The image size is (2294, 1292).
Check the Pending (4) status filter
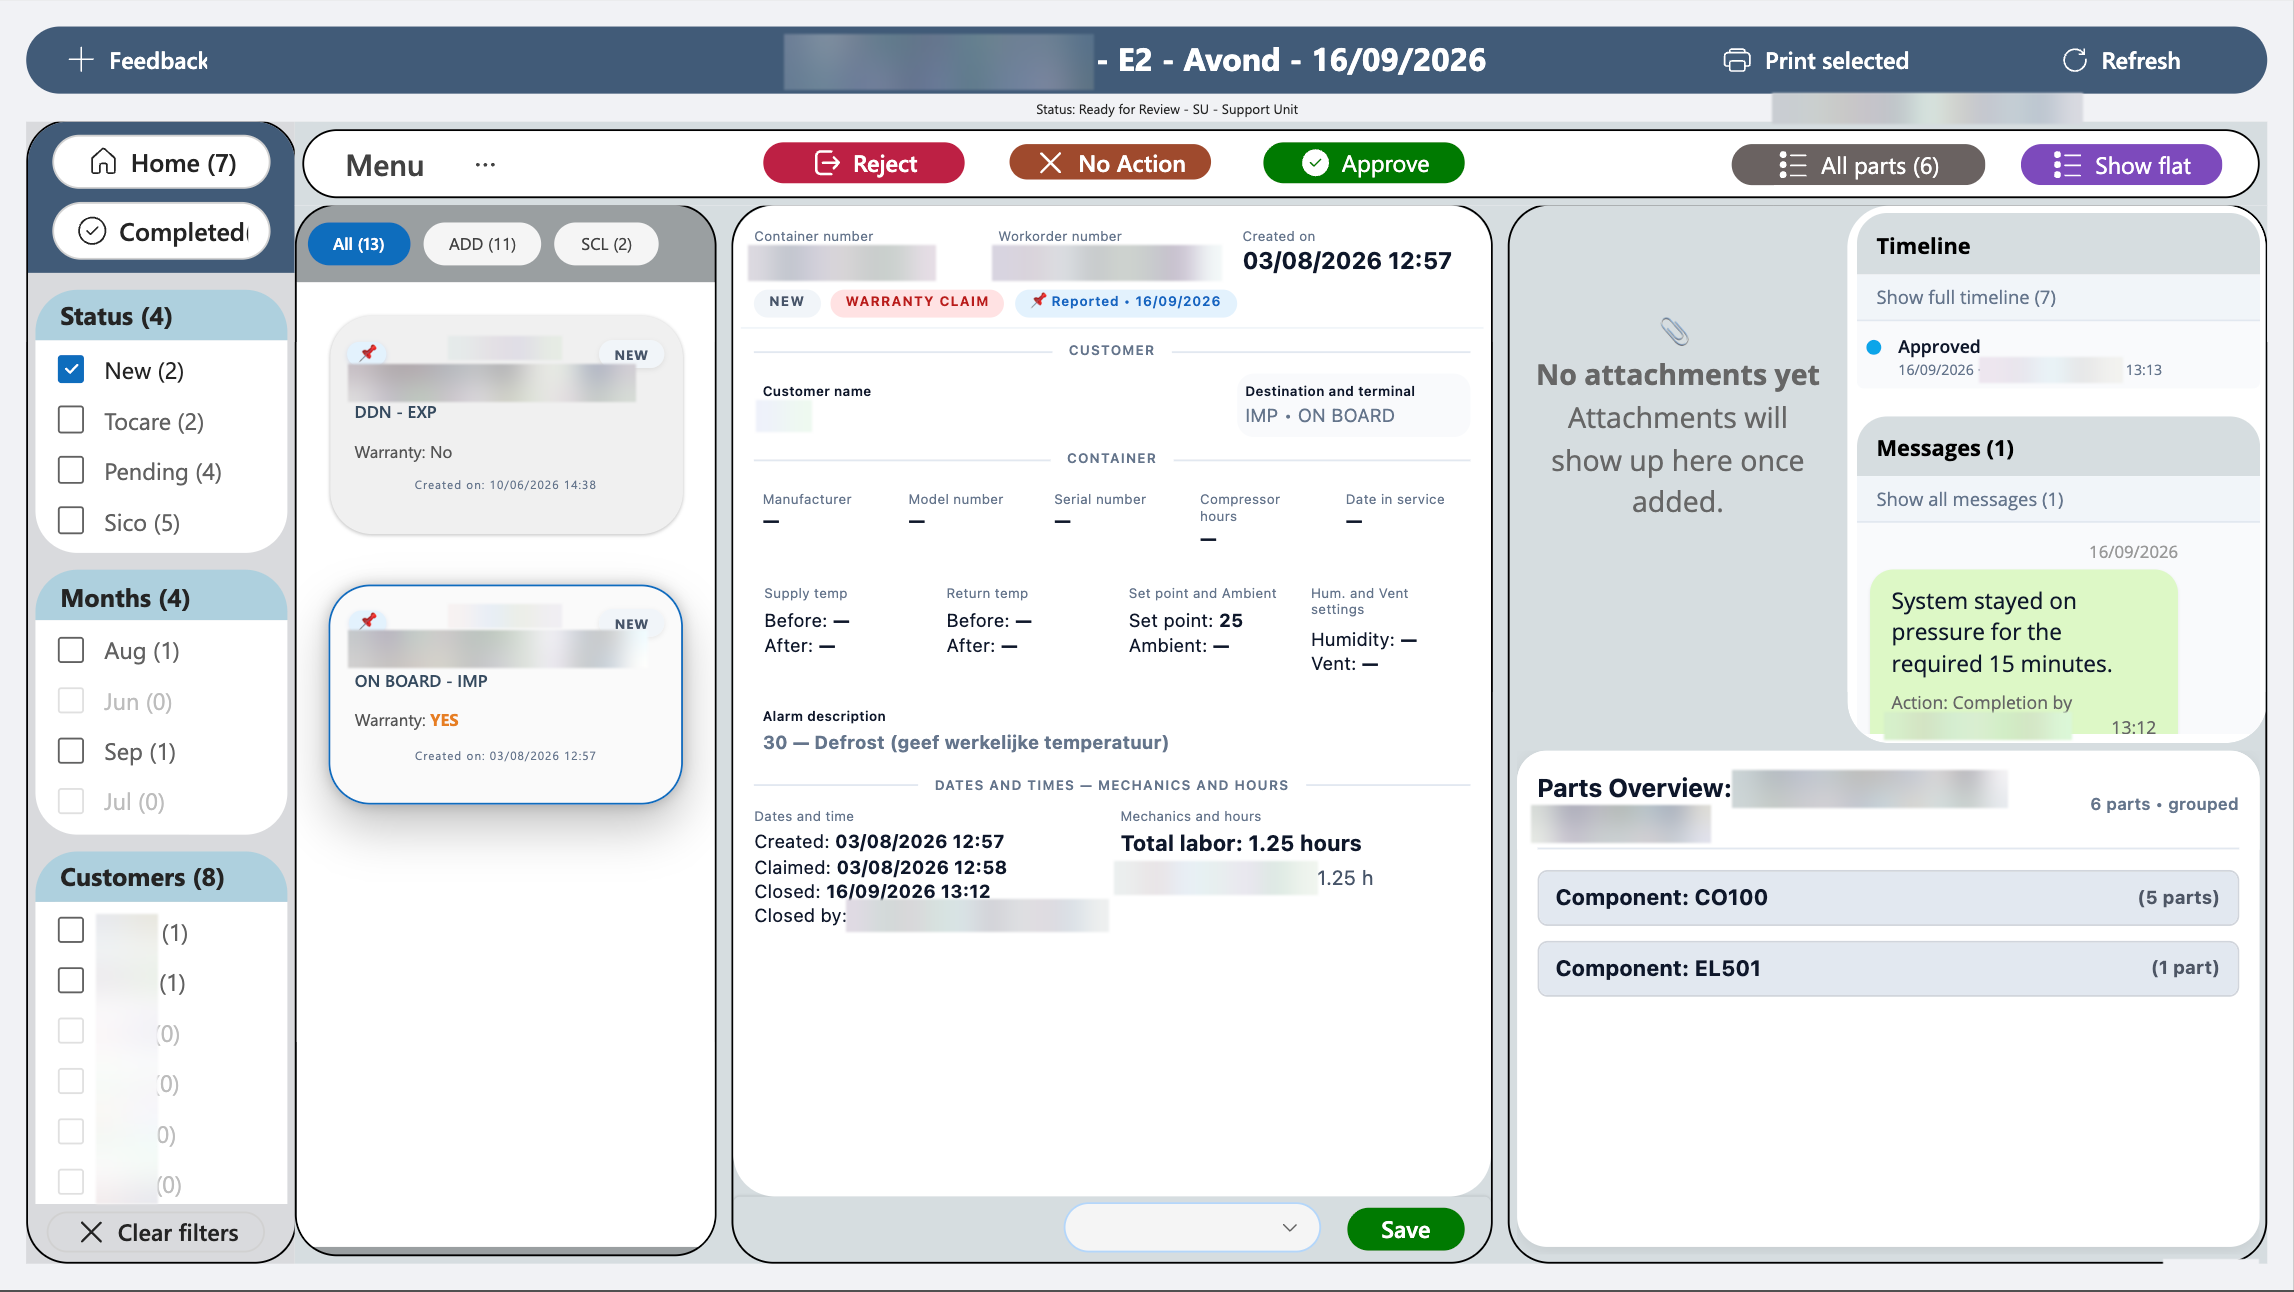71,470
